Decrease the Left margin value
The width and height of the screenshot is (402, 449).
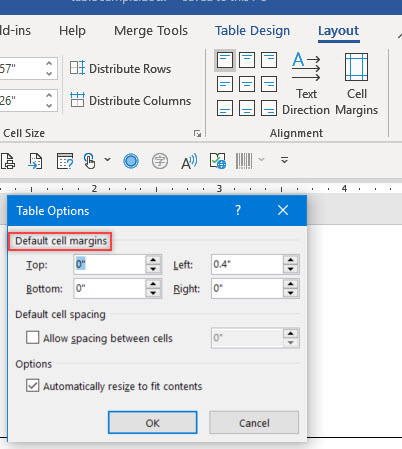coord(291,269)
